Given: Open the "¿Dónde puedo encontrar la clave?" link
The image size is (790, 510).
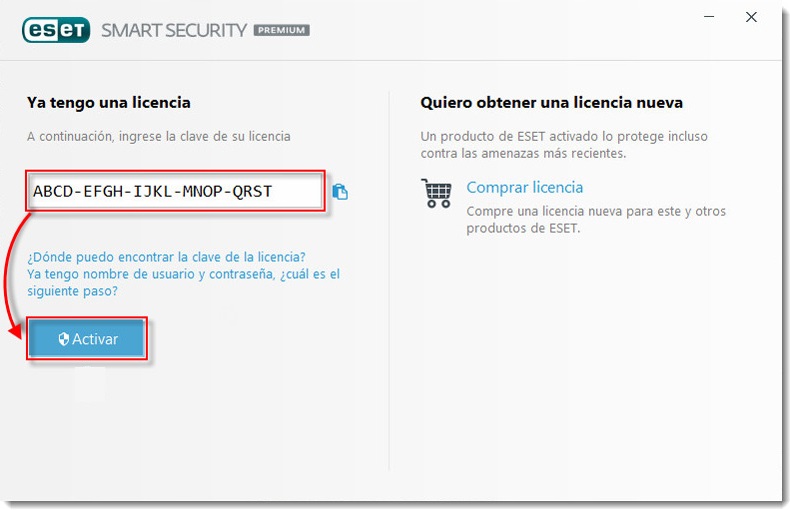Looking at the screenshot, I should (166, 256).
